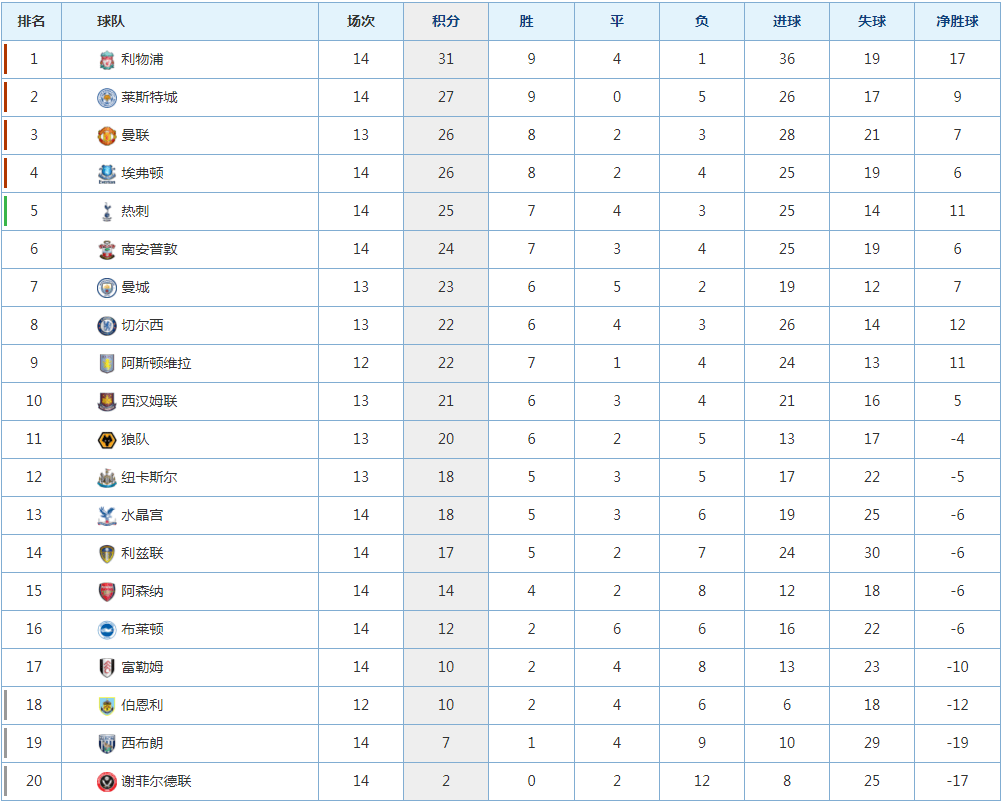Sort table by 积分 column header
Viewport: 1002px width, 801px height.
point(446,21)
